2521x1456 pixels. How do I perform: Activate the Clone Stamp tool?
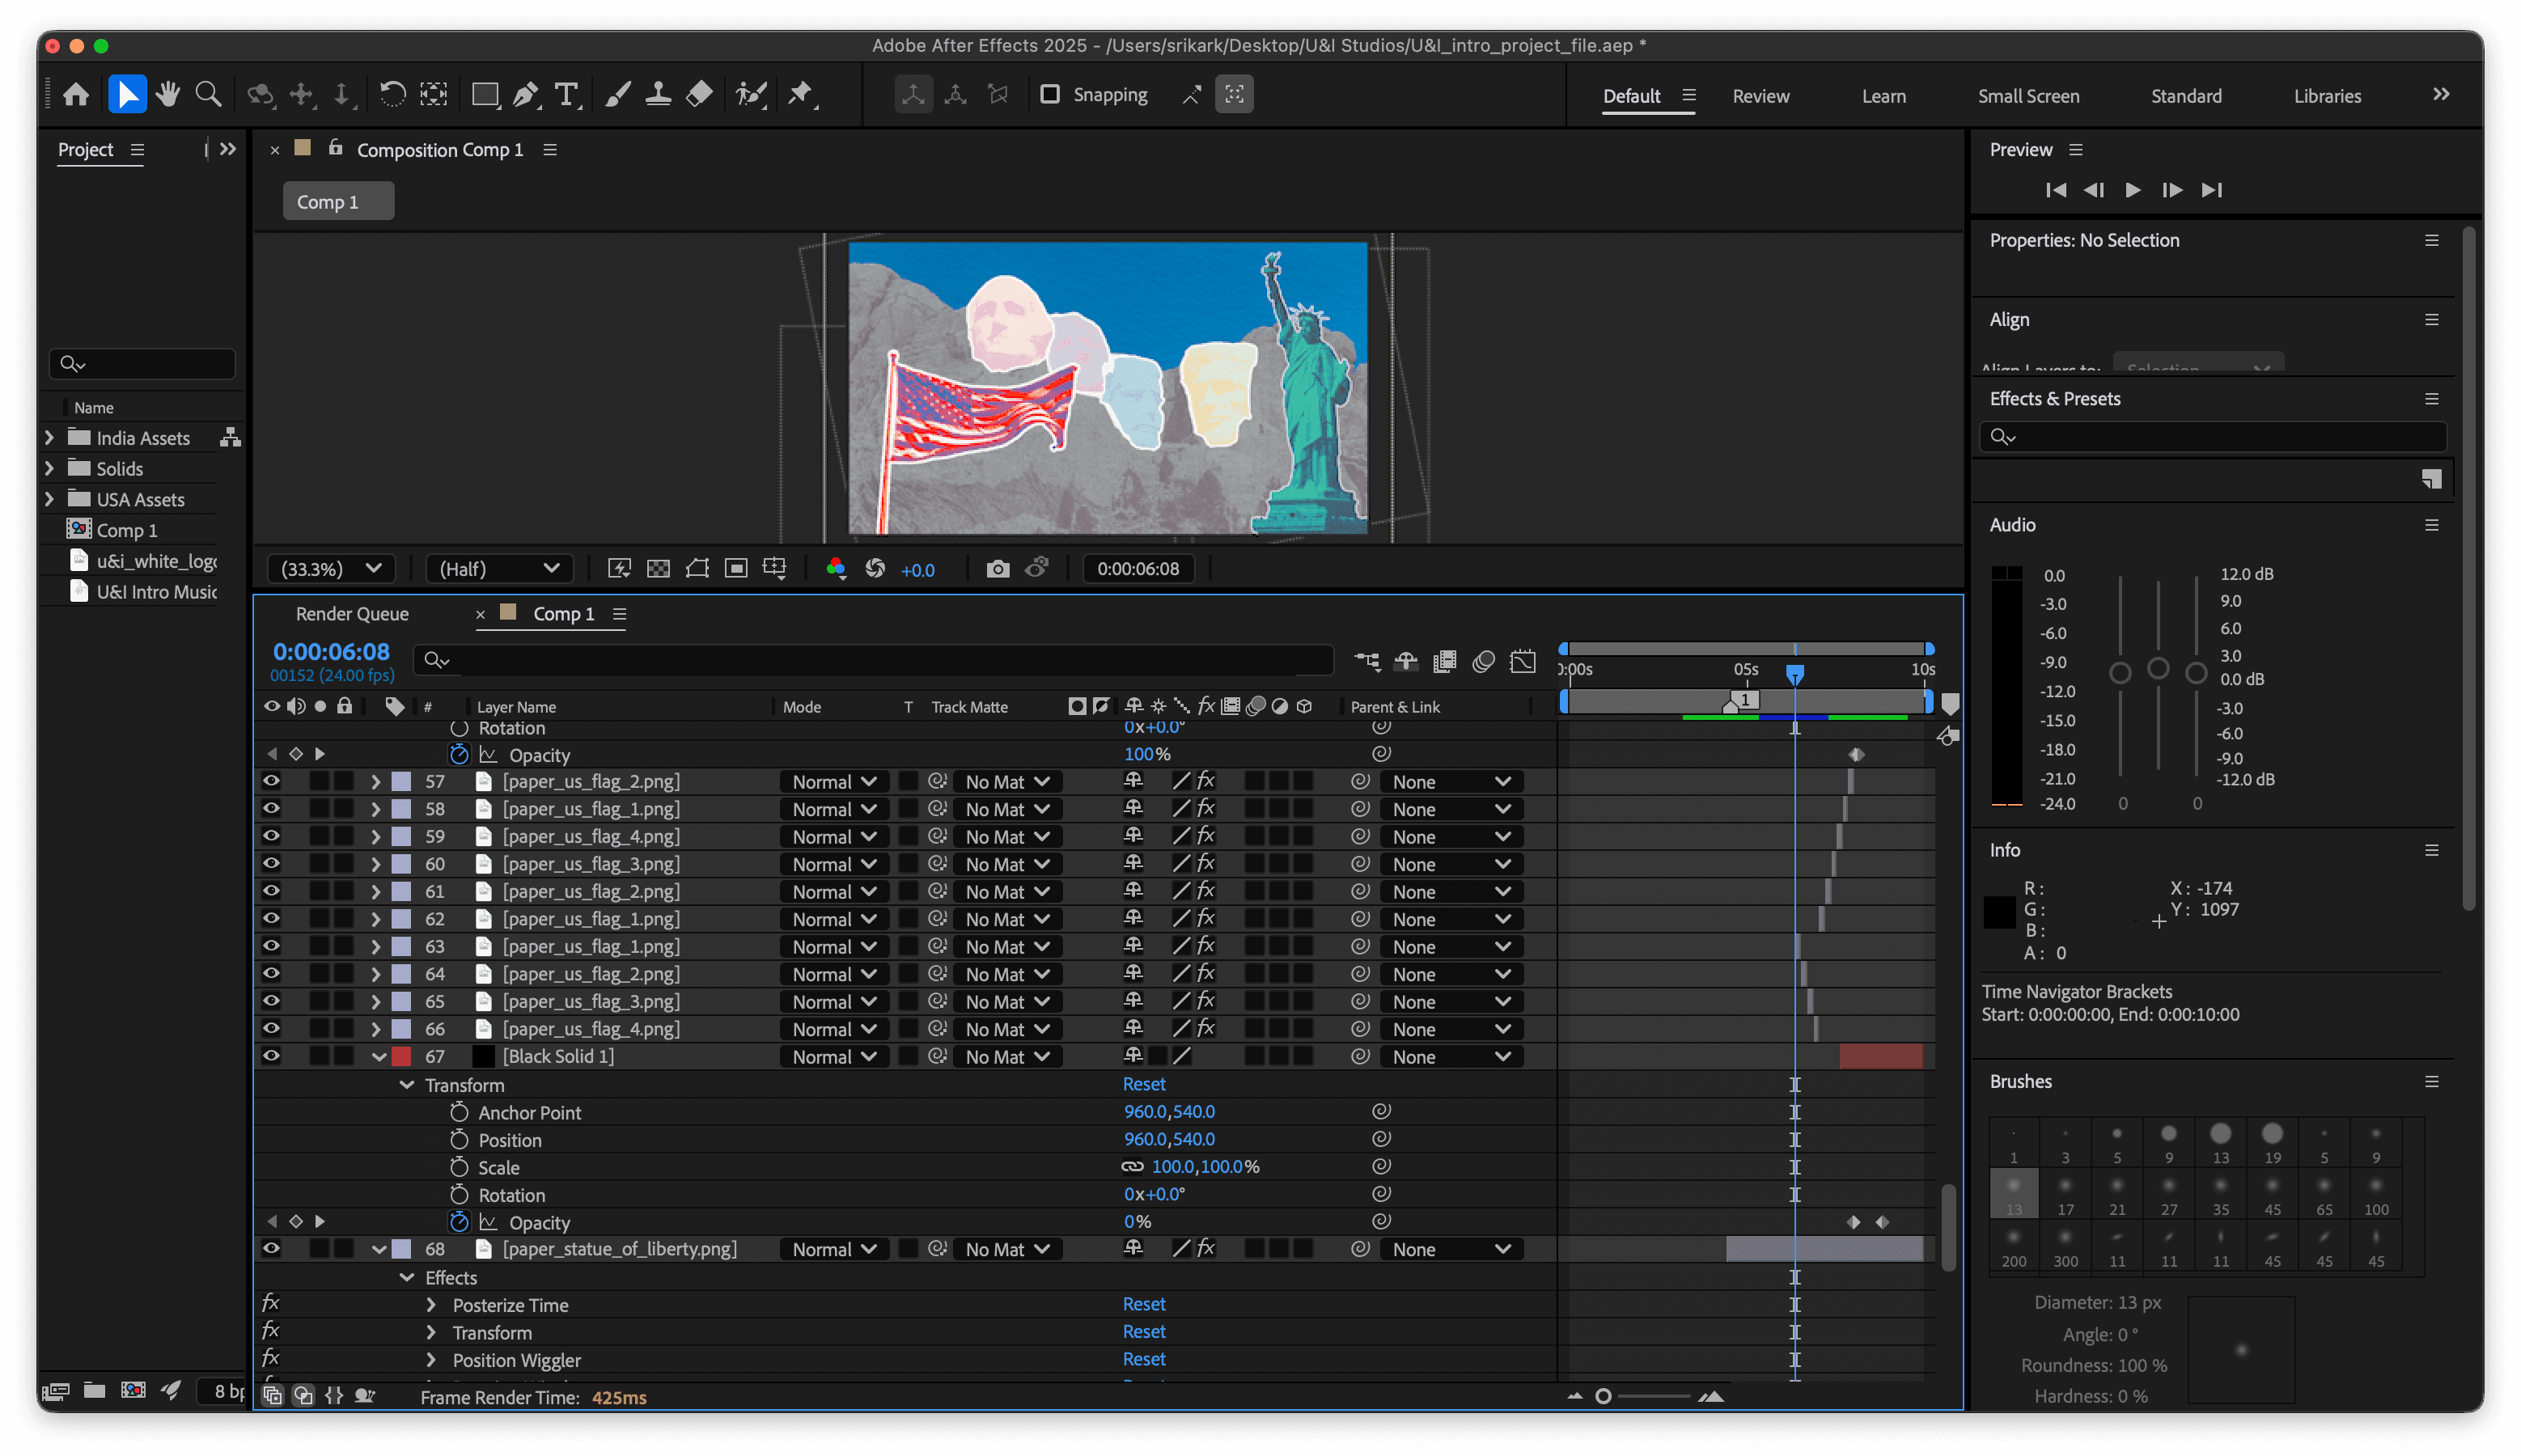click(658, 95)
